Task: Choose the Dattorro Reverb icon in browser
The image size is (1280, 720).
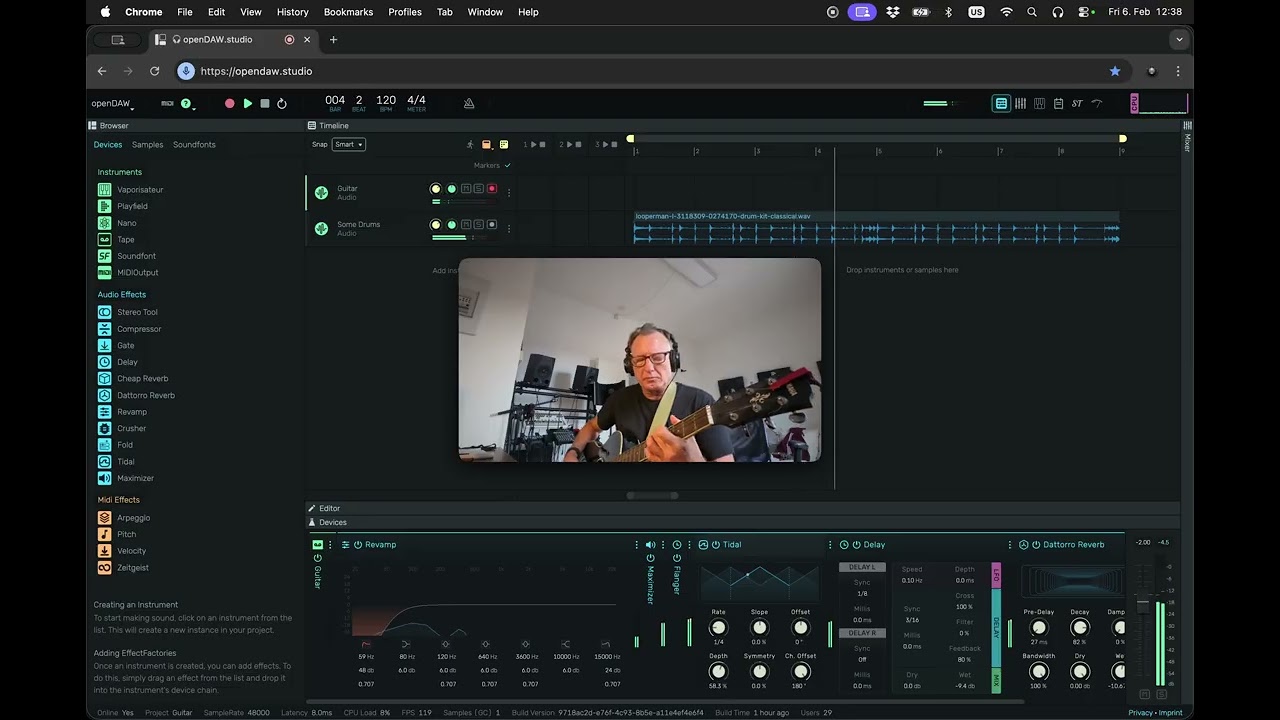Action: pyautogui.click(x=104, y=395)
